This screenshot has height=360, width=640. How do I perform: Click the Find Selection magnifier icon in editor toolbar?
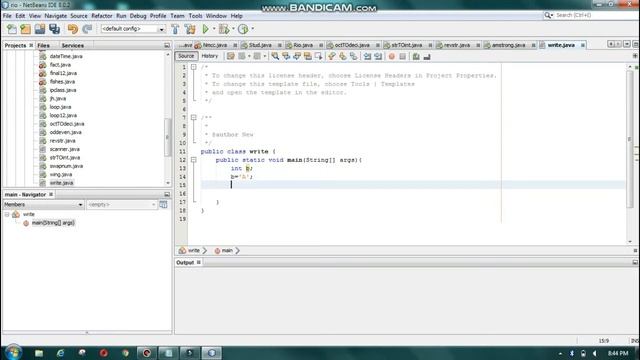275,56
